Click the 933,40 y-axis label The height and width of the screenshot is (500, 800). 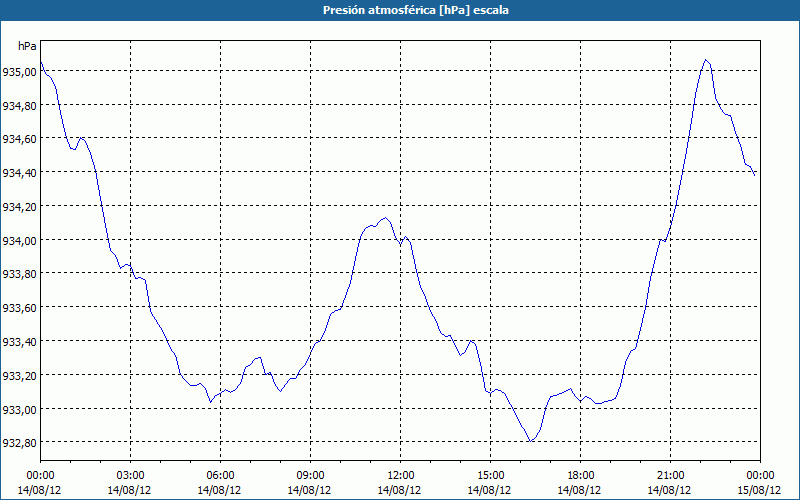19,342
